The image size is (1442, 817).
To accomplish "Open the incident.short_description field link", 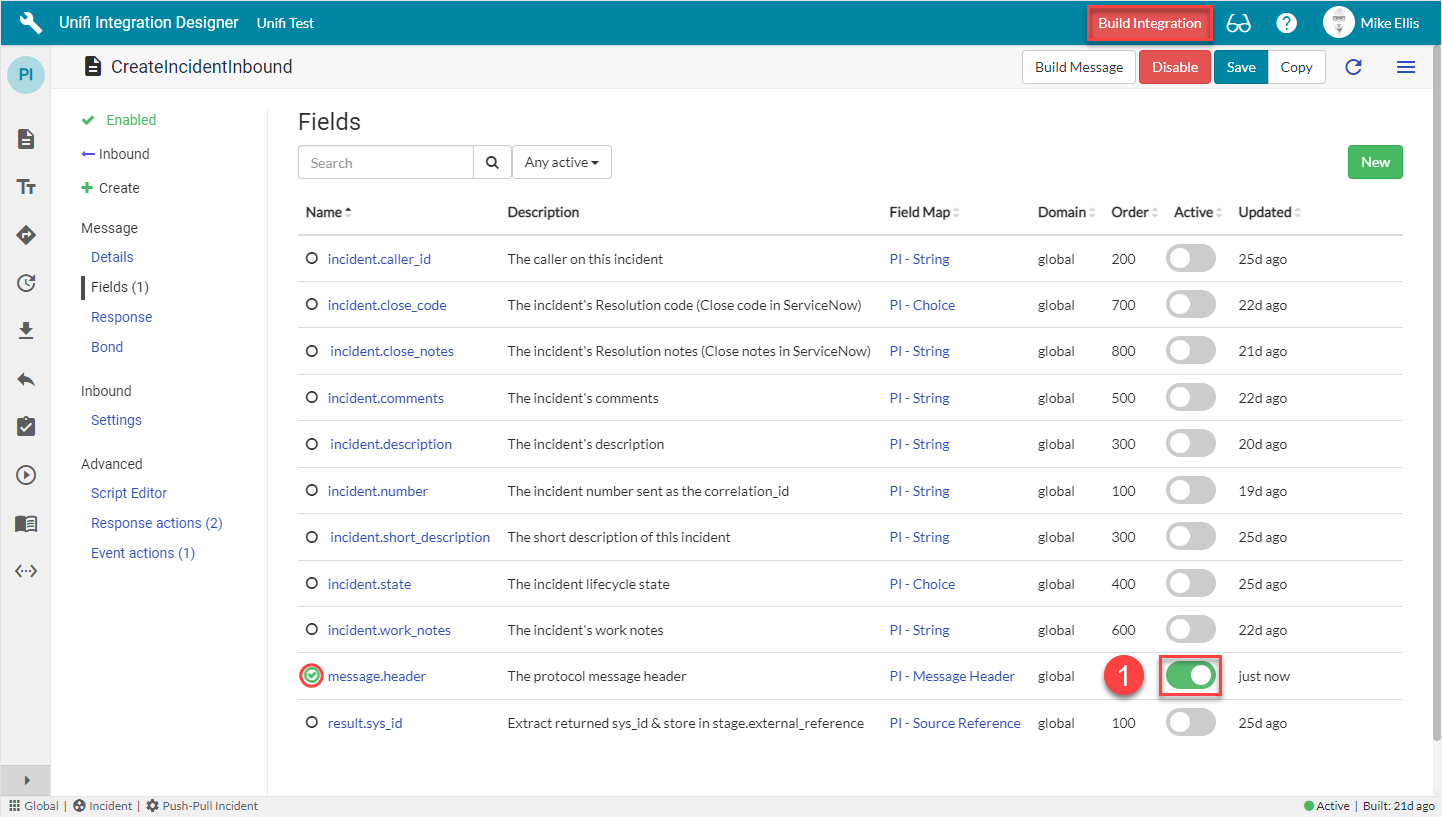I will [x=410, y=537].
